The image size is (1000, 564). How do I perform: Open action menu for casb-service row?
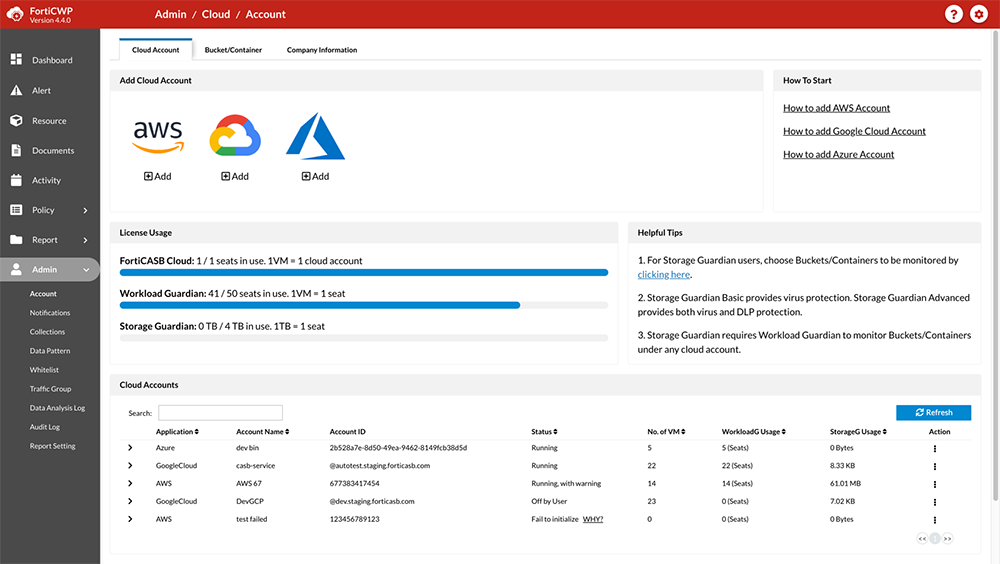click(x=934, y=466)
